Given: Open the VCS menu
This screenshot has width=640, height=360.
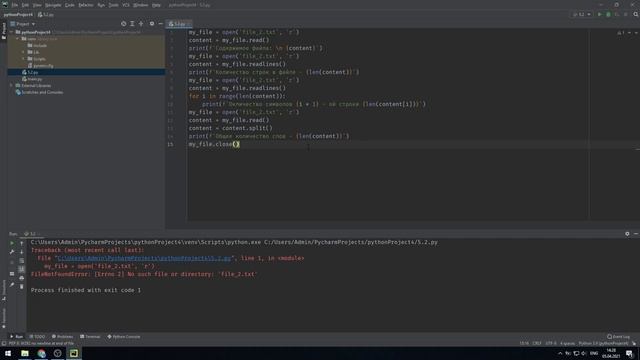Looking at the screenshot, I should point(126,5).
